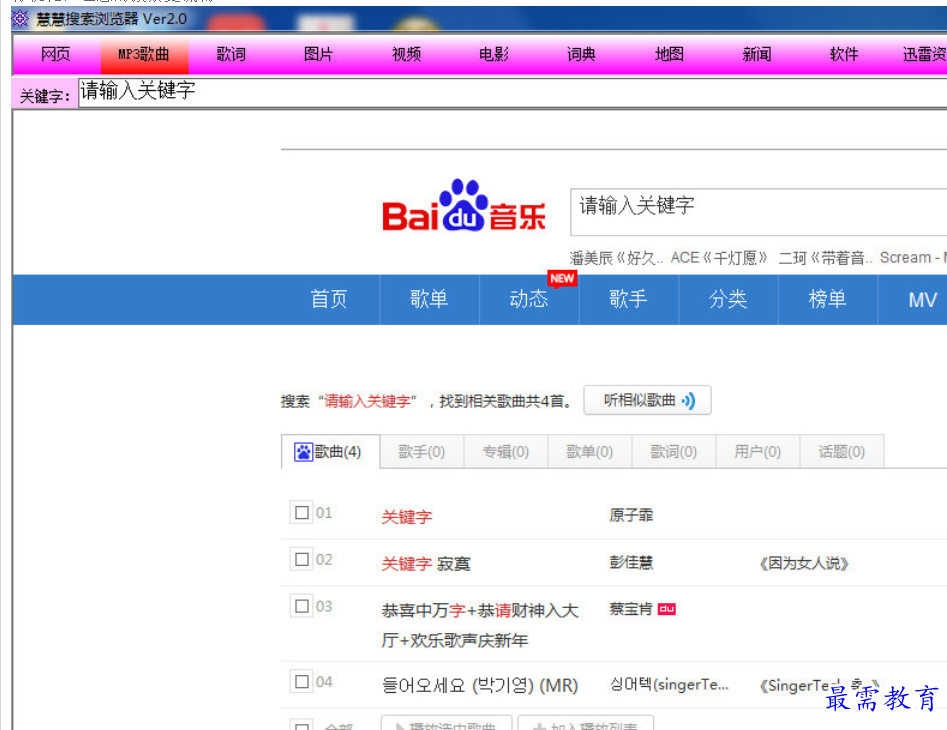Image resolution: width=947 pixels, height=730 pixels.
Task: Switch to the 歌词(0) results tab
Action: pyautogui.click(x=673, y=452)
